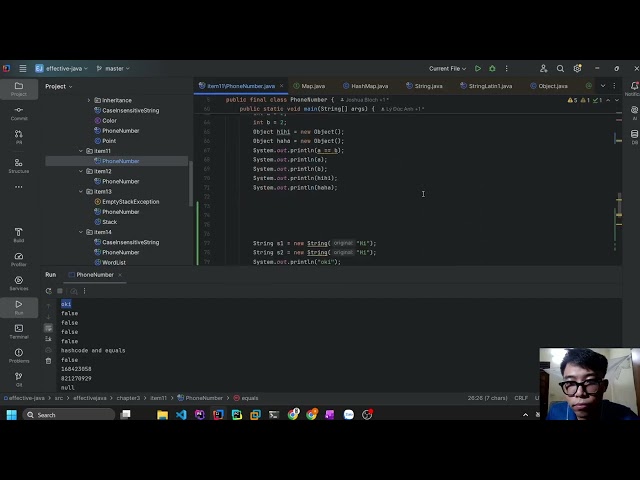Image resolution: width=640 pixels, height=480 pixels.
Task: Click equals method in breadcrumb
Action: [x=246, y=398]
